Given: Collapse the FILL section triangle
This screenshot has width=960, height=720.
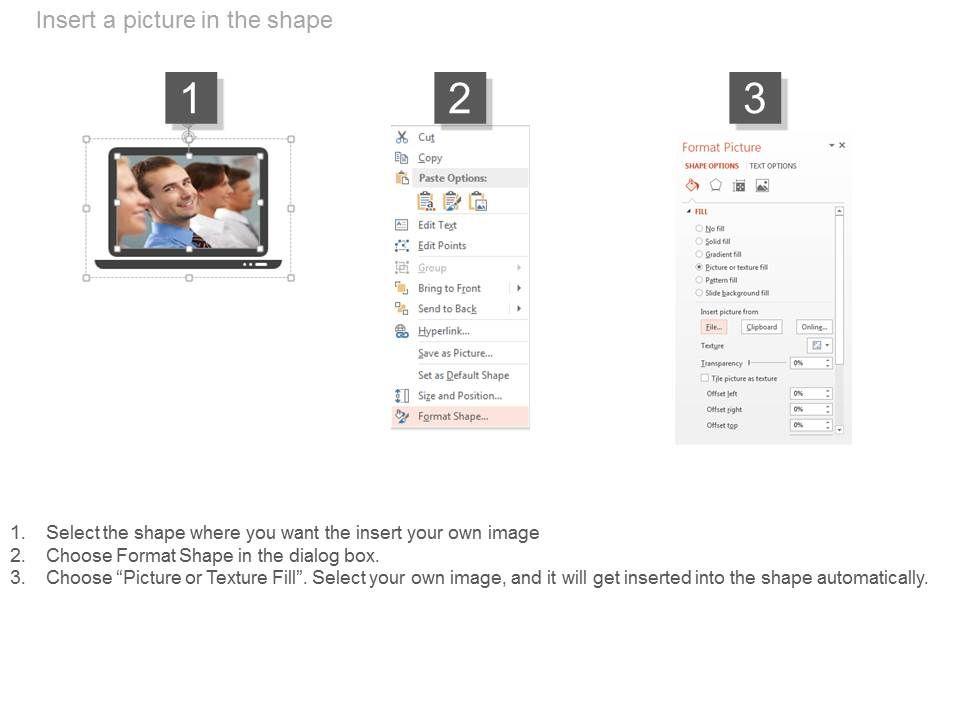Looking at the screenshot, I should (689, 211).
